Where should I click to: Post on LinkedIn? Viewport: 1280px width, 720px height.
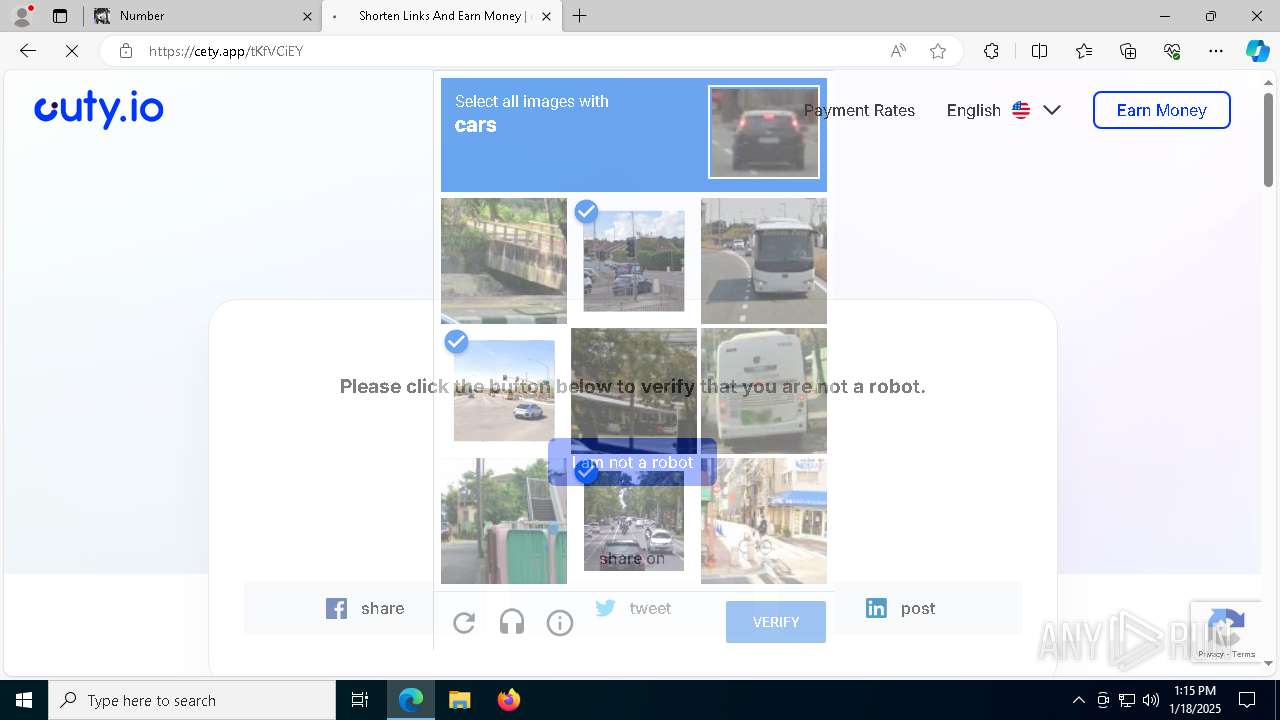click(901, 608)
